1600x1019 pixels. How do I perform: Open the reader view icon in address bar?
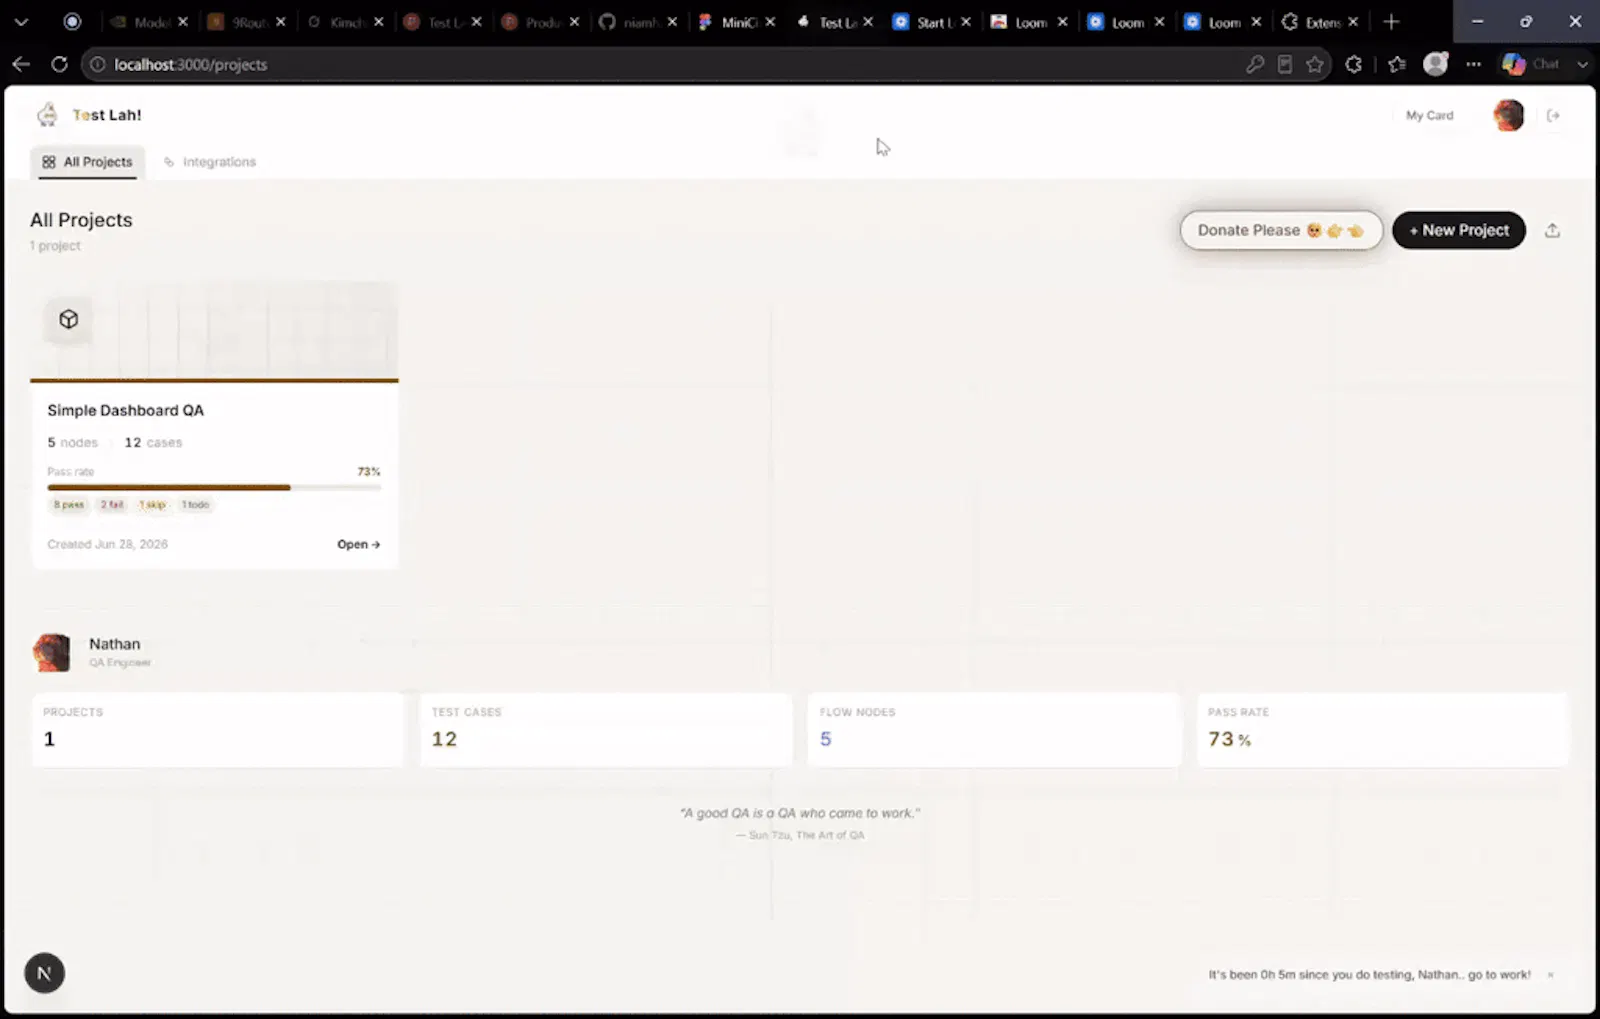click(x=1285, y=64)
